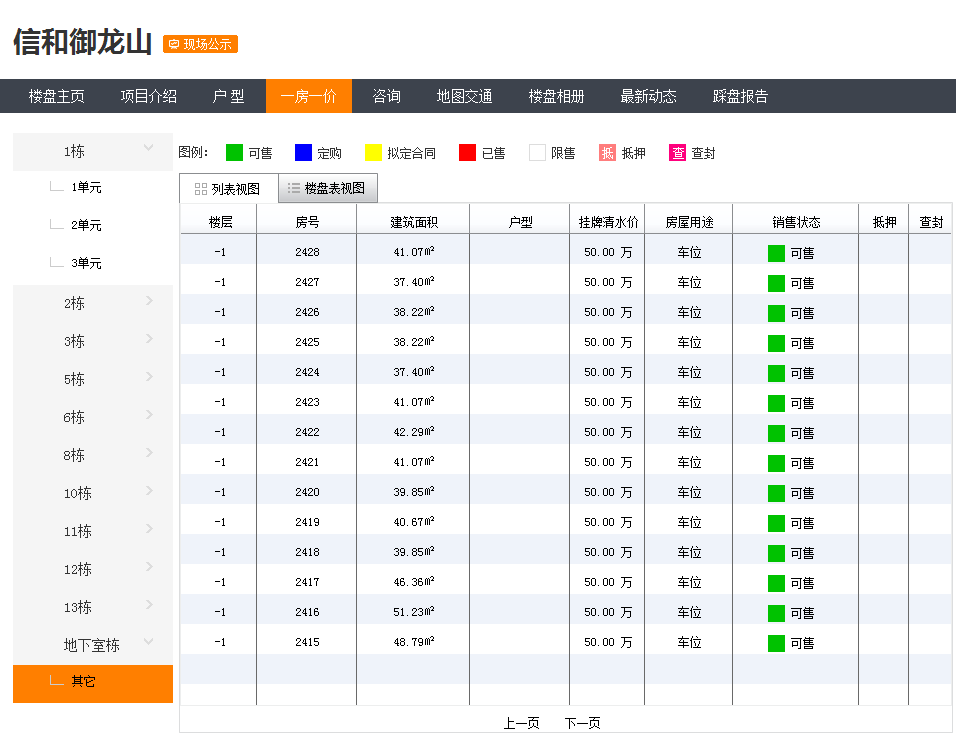Expand the 2栋 tree section
The width and height of the screenshot is (956, 740).
[x=92, y=302]
